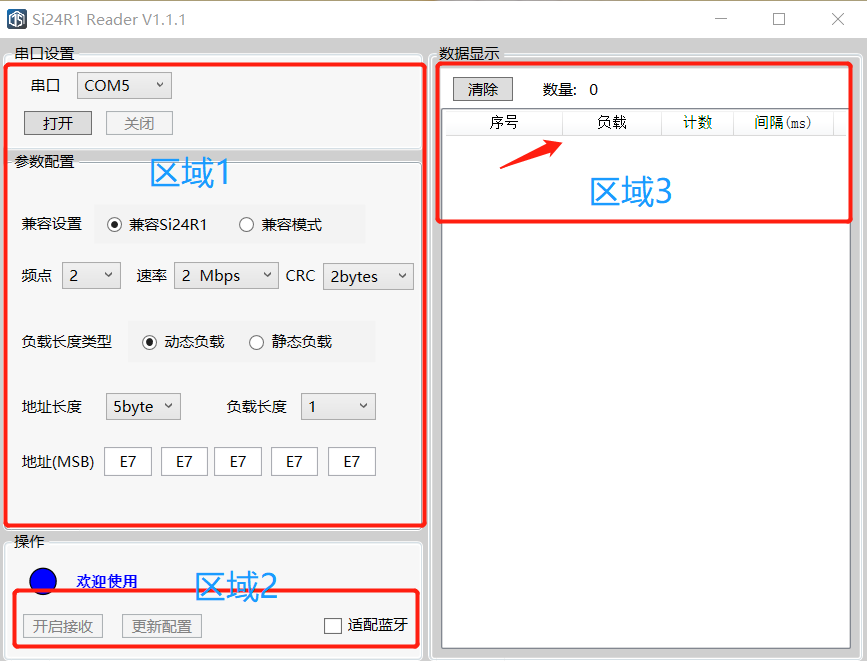
Task: Click the 开启接收 button
Action: click(x=63, y=626)
